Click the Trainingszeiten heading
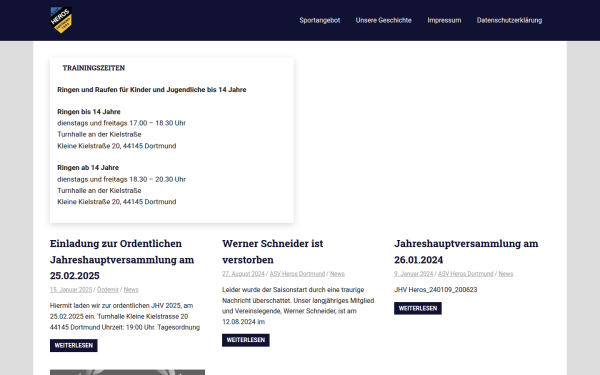This screenshot has width=600, height=375. click(94, 68)
